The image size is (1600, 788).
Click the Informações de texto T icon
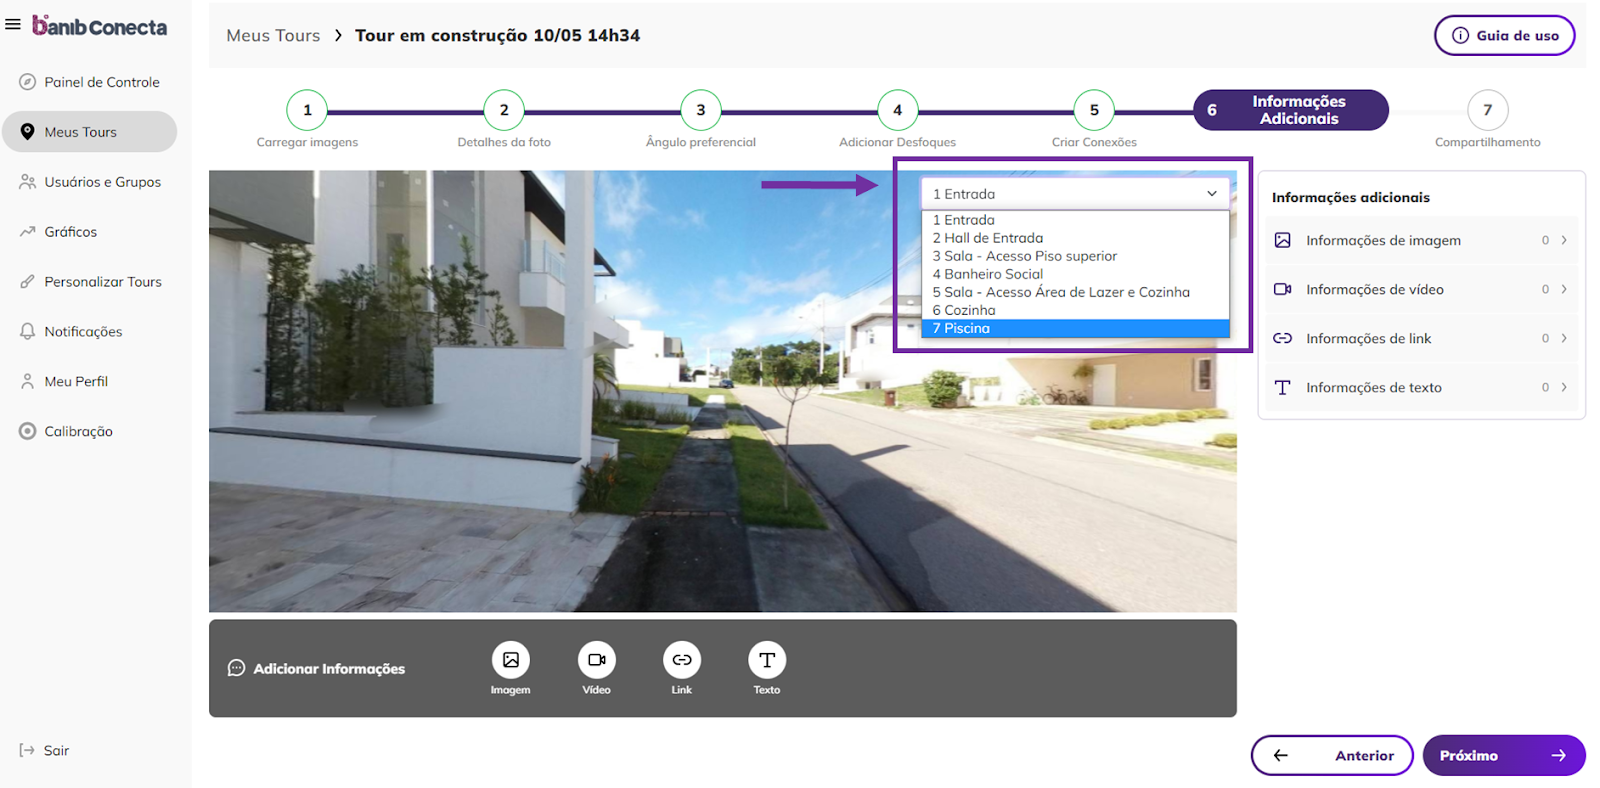(1283, 387)
